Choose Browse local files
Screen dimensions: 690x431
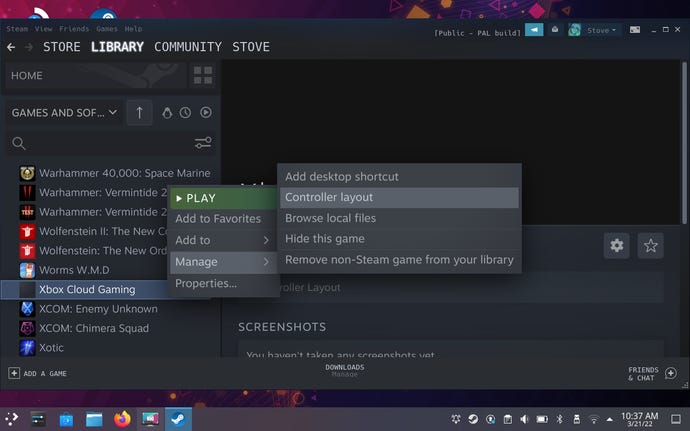coord(399,218)
